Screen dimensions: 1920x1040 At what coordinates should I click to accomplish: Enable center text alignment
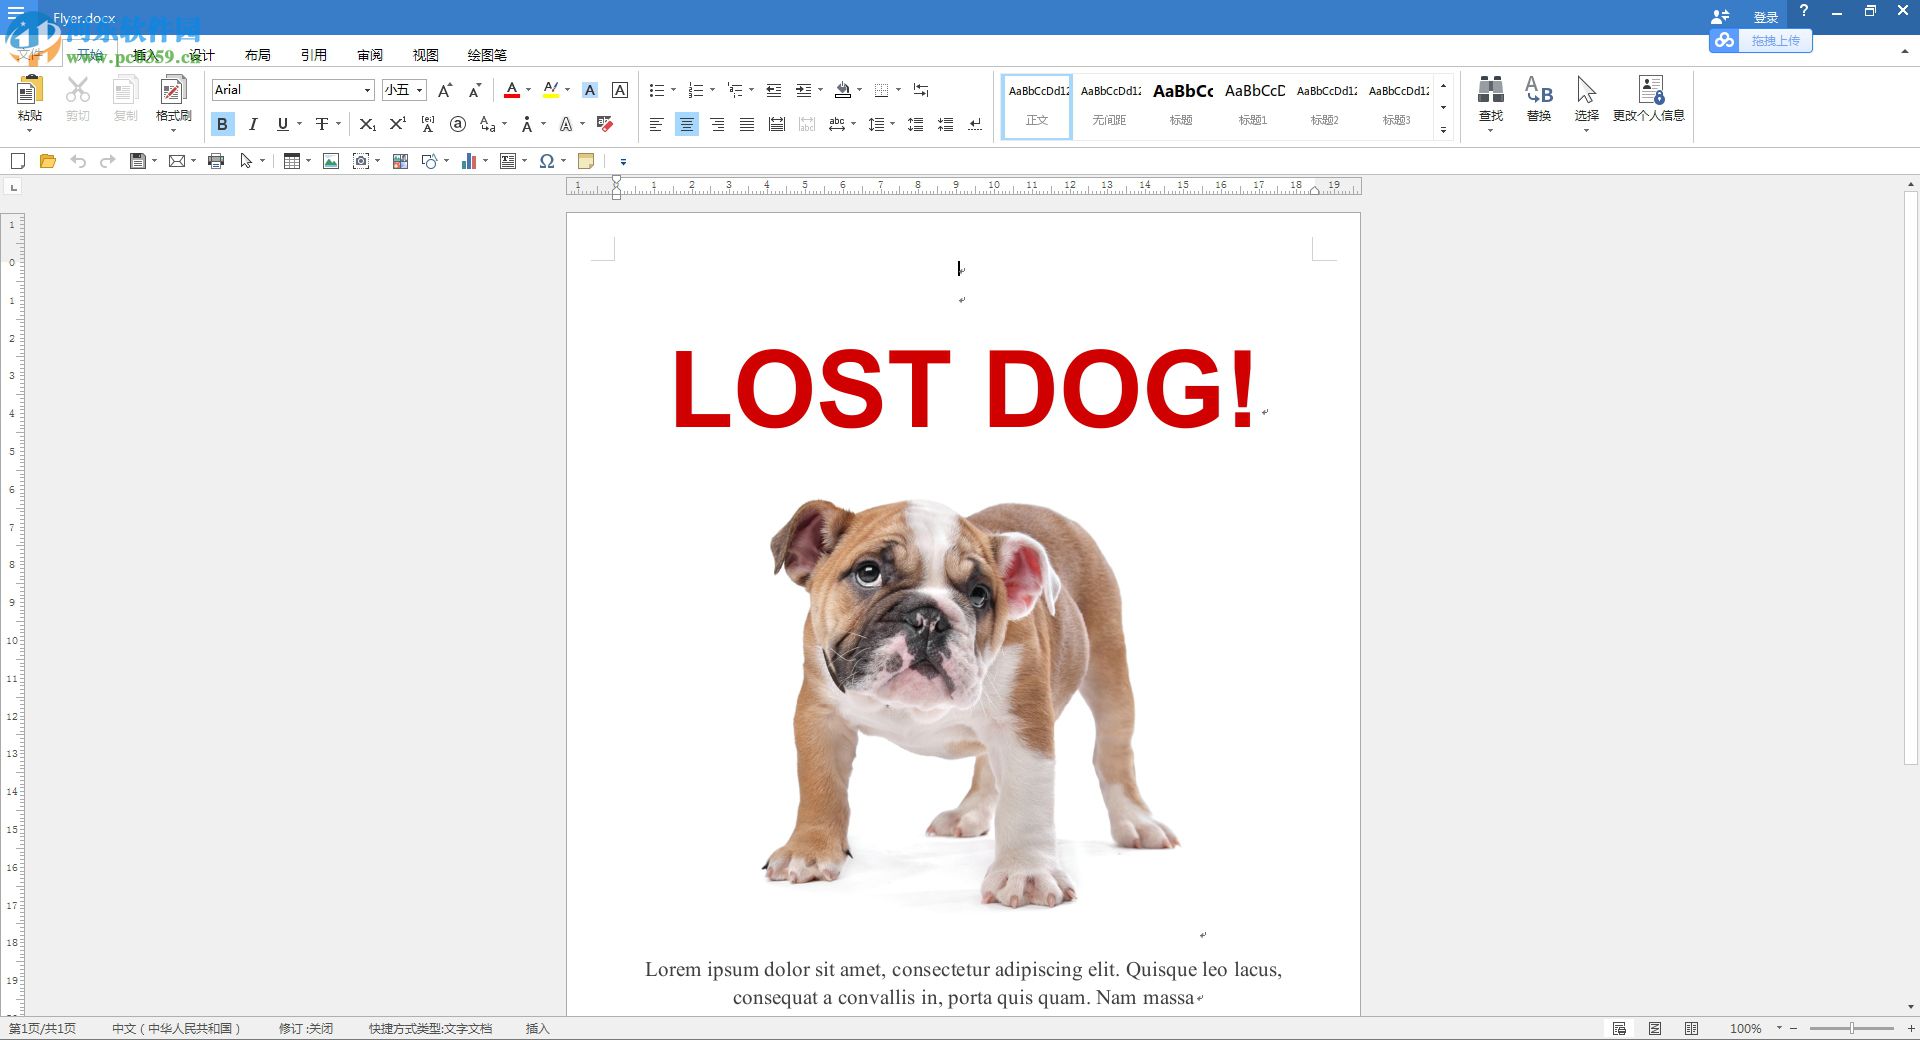click(687, 124)
